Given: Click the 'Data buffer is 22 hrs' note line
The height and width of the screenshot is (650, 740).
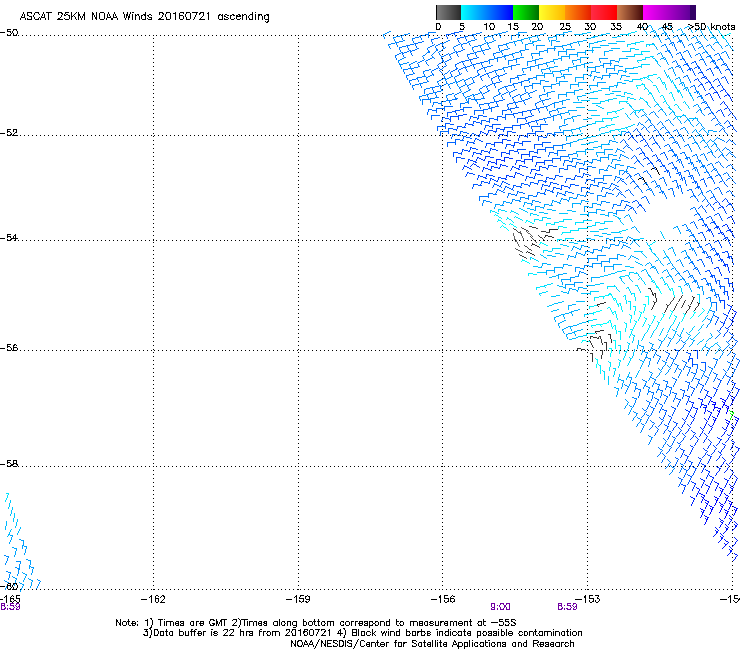Looking at the screenshot, I should (362, 633).
